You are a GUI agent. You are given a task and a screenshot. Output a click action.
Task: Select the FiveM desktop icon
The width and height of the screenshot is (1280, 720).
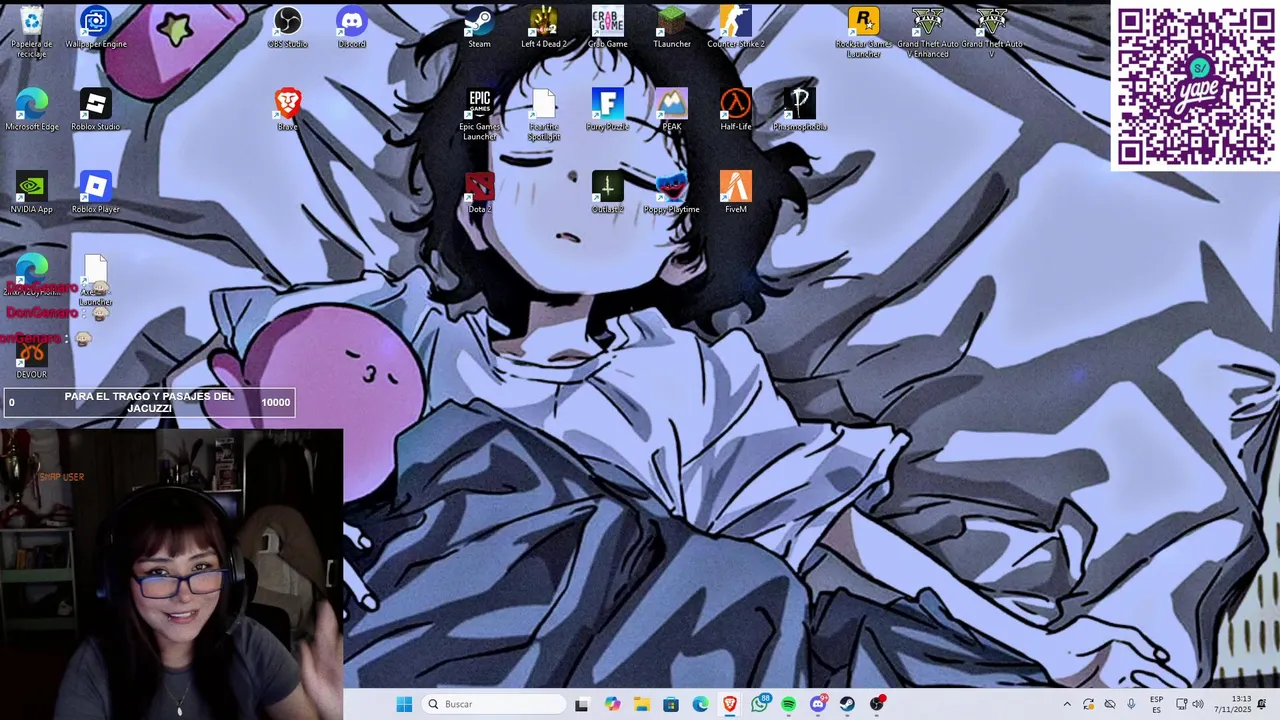click(x=735, y=193)
